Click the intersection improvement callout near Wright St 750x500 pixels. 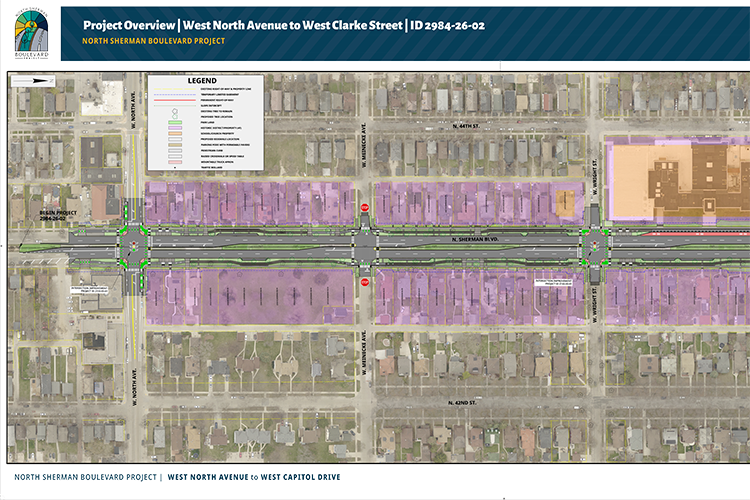[554, 282]
